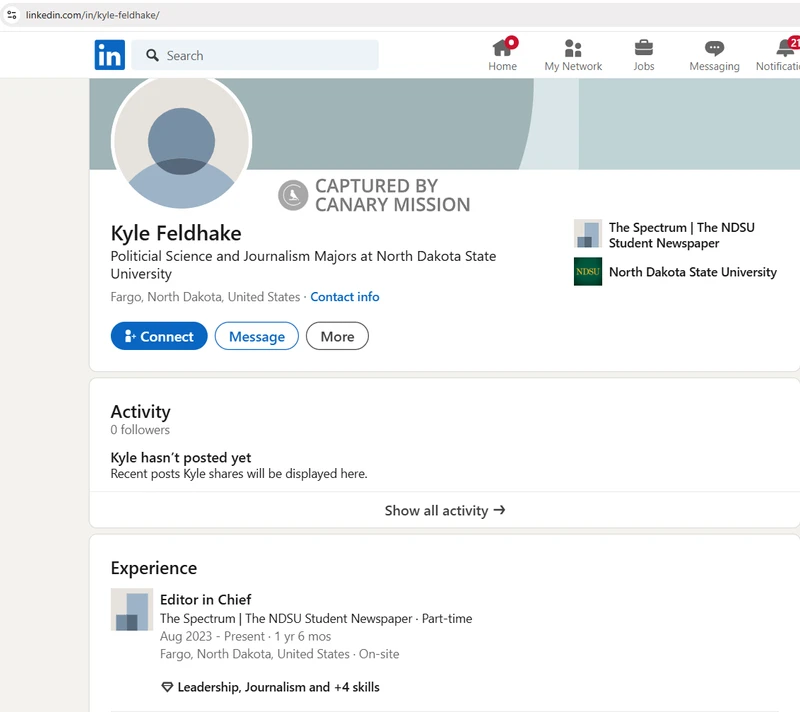Click the Message button
The width and height of the screenshot is (800, 712).
coord(257,336)
